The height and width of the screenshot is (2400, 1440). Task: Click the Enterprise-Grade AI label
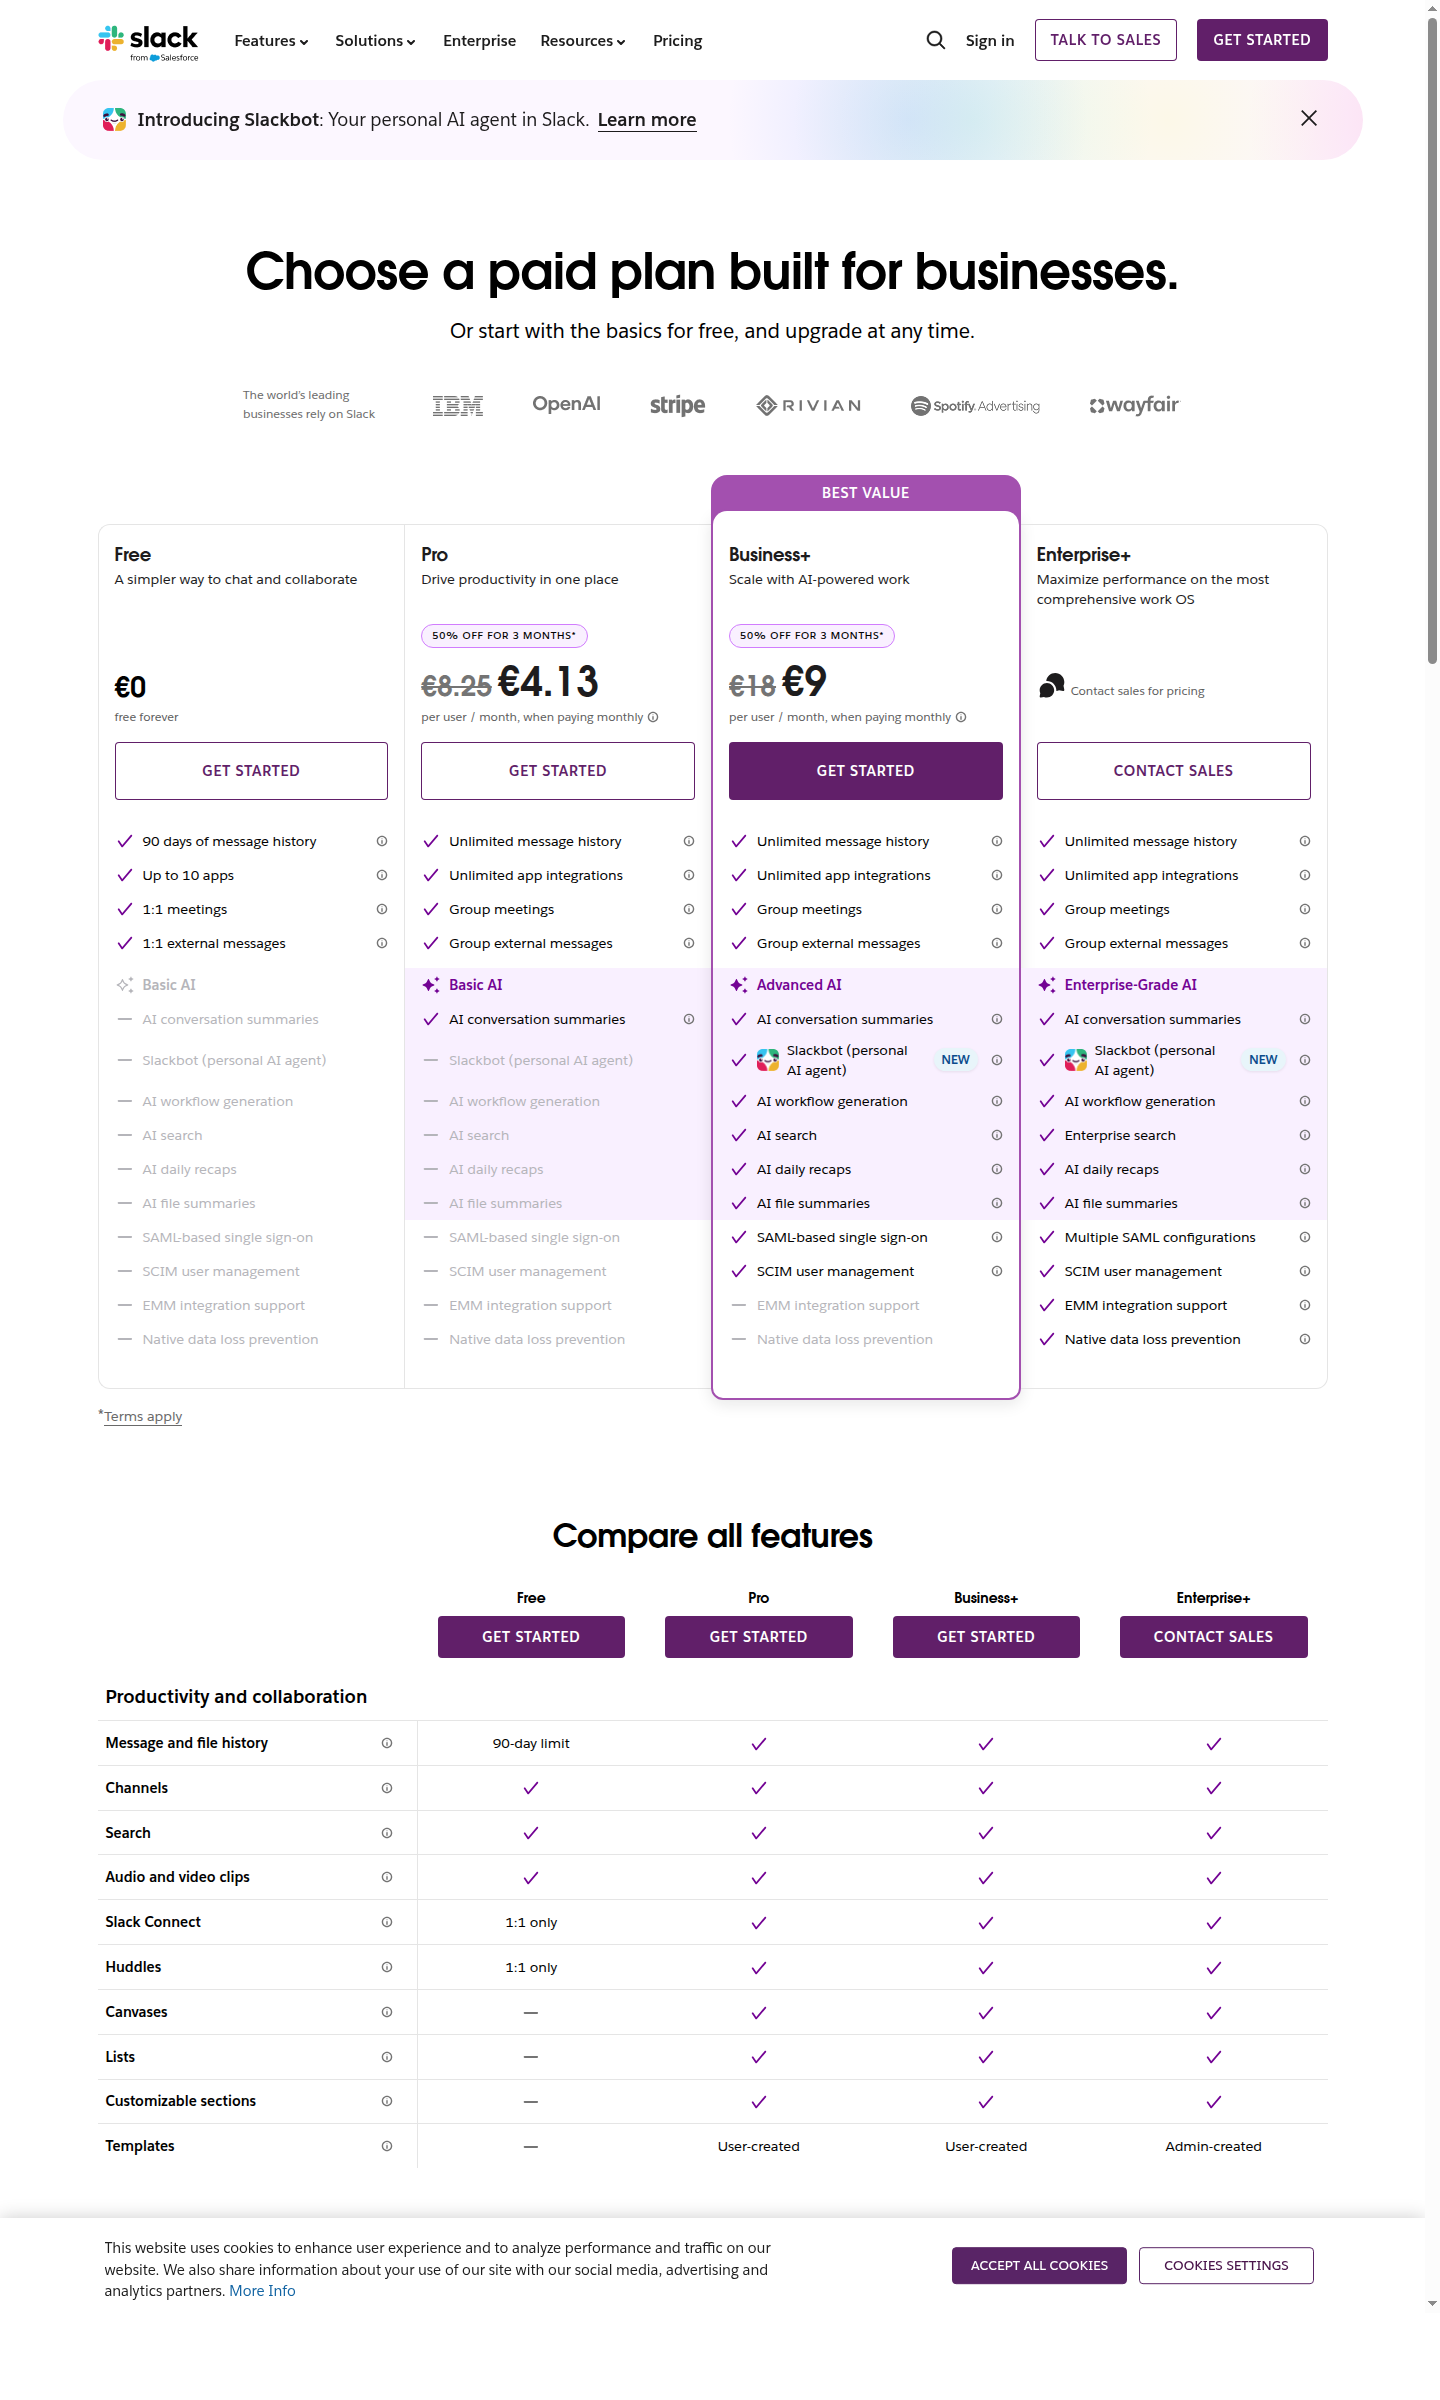coord(1131,985)
